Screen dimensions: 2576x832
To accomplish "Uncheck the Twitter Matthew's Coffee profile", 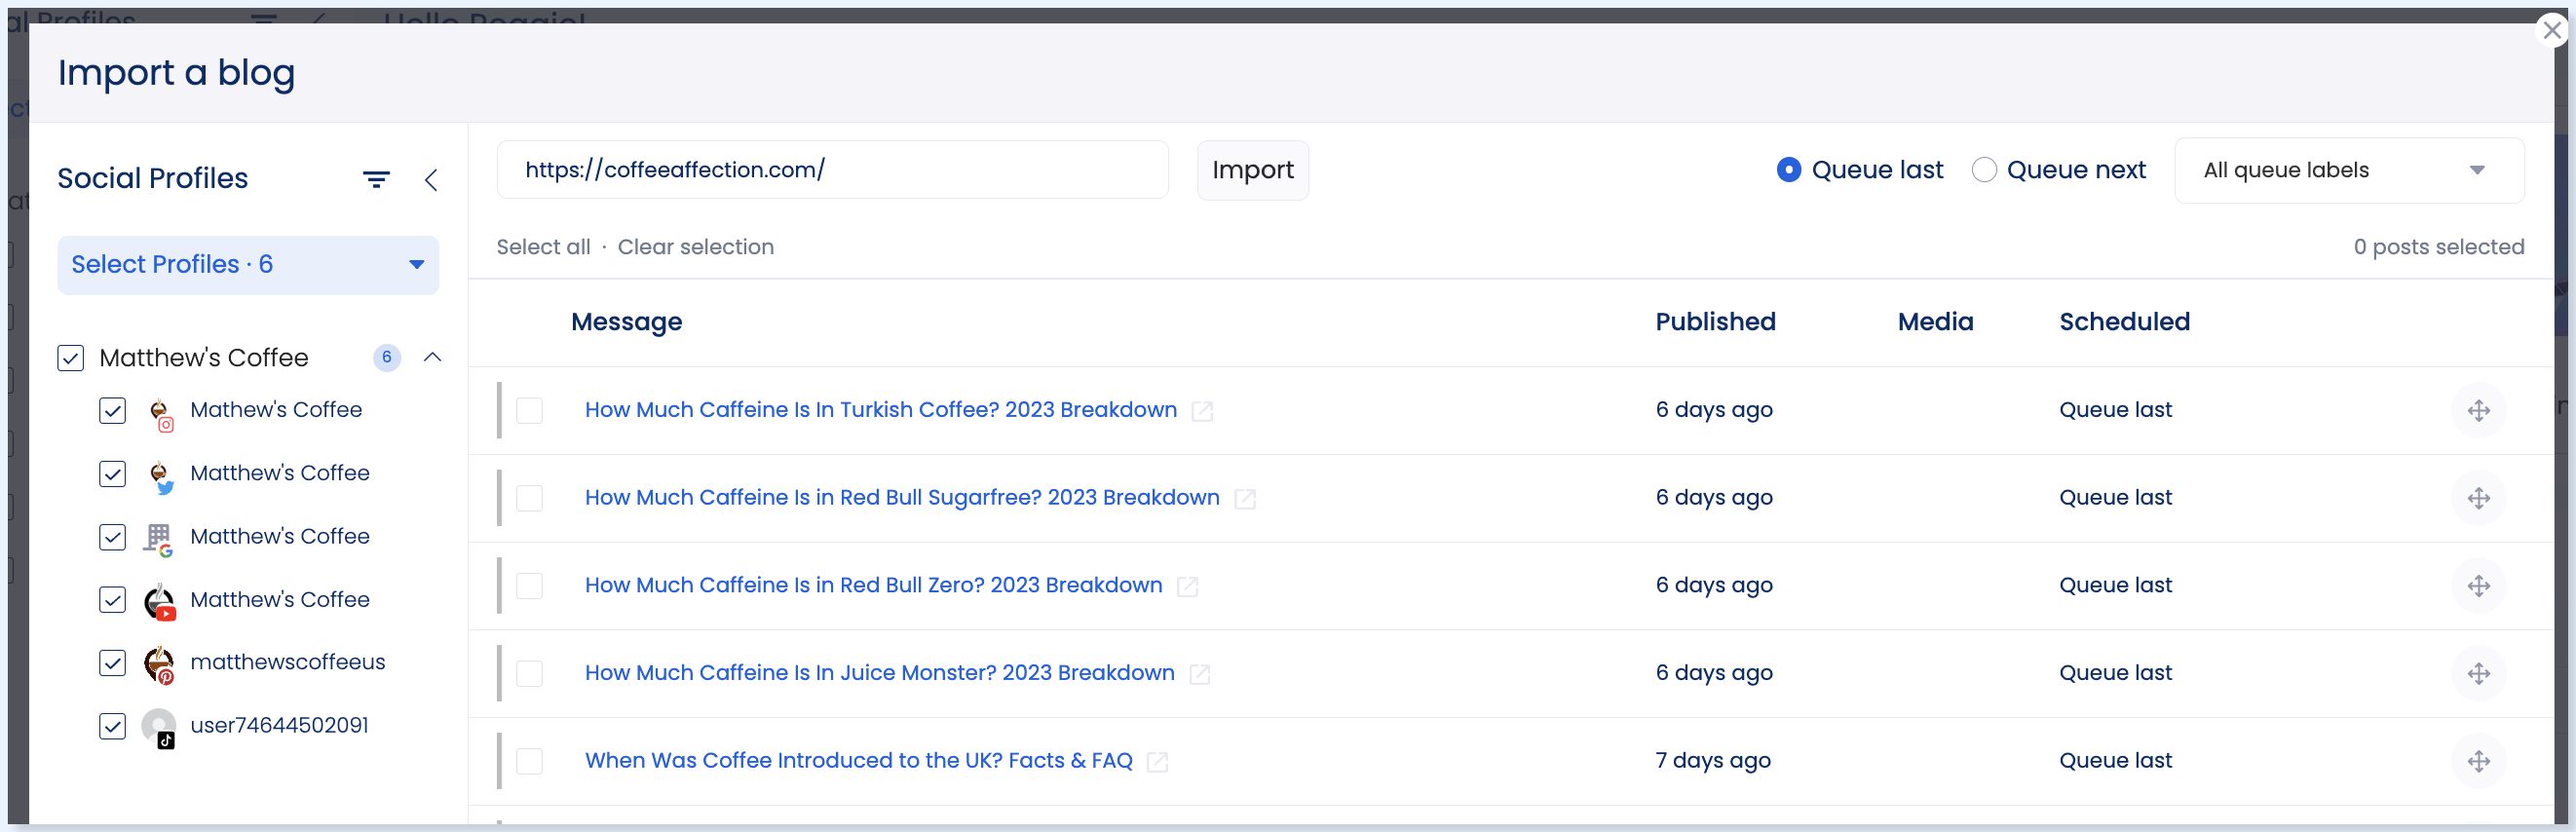I will point(113,474).
